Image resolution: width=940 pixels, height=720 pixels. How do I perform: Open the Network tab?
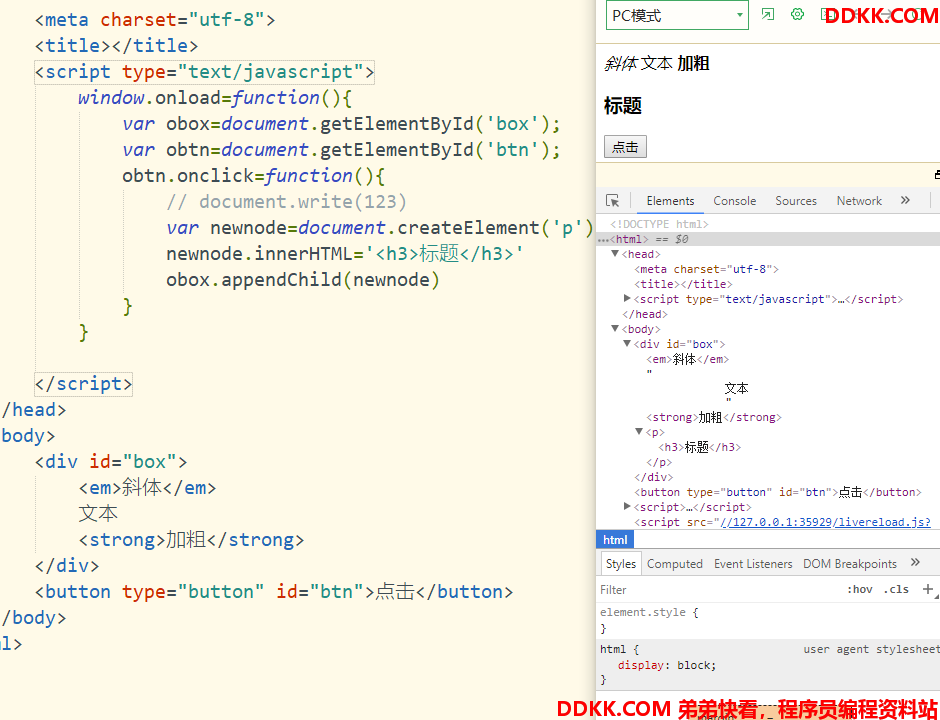pos(859,201)
